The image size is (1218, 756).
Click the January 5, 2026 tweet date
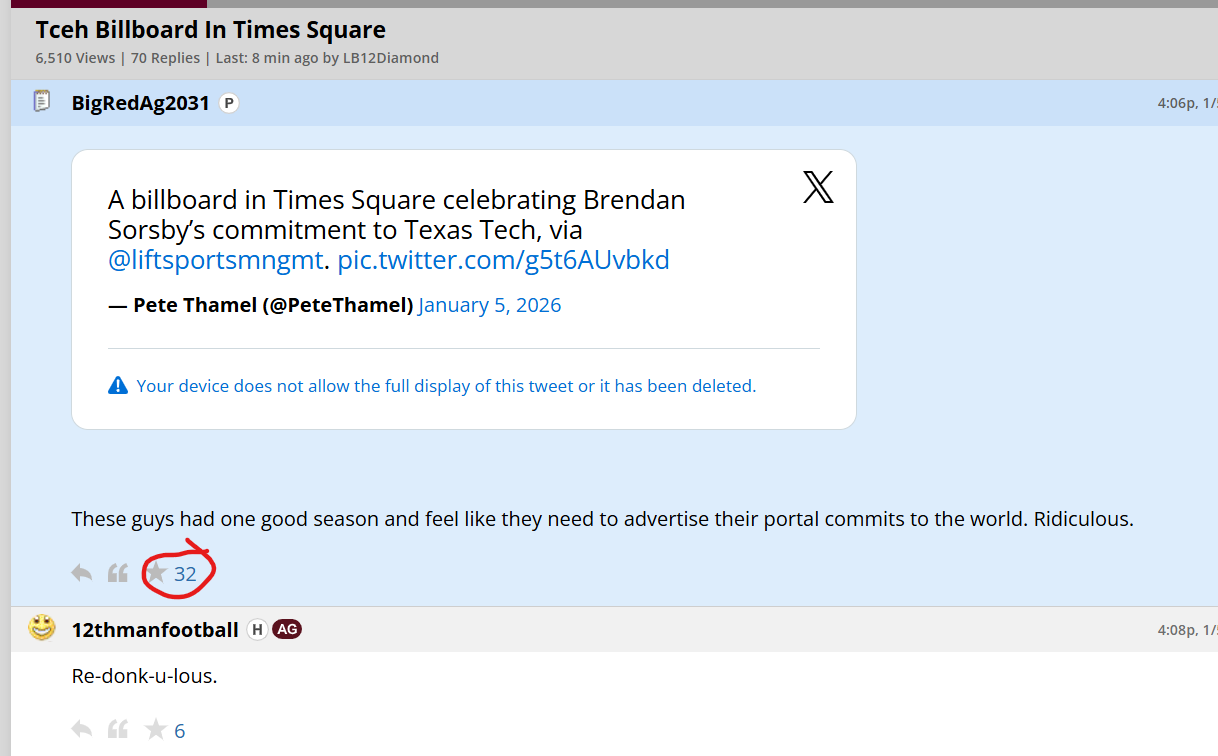(x=490, y=305)
